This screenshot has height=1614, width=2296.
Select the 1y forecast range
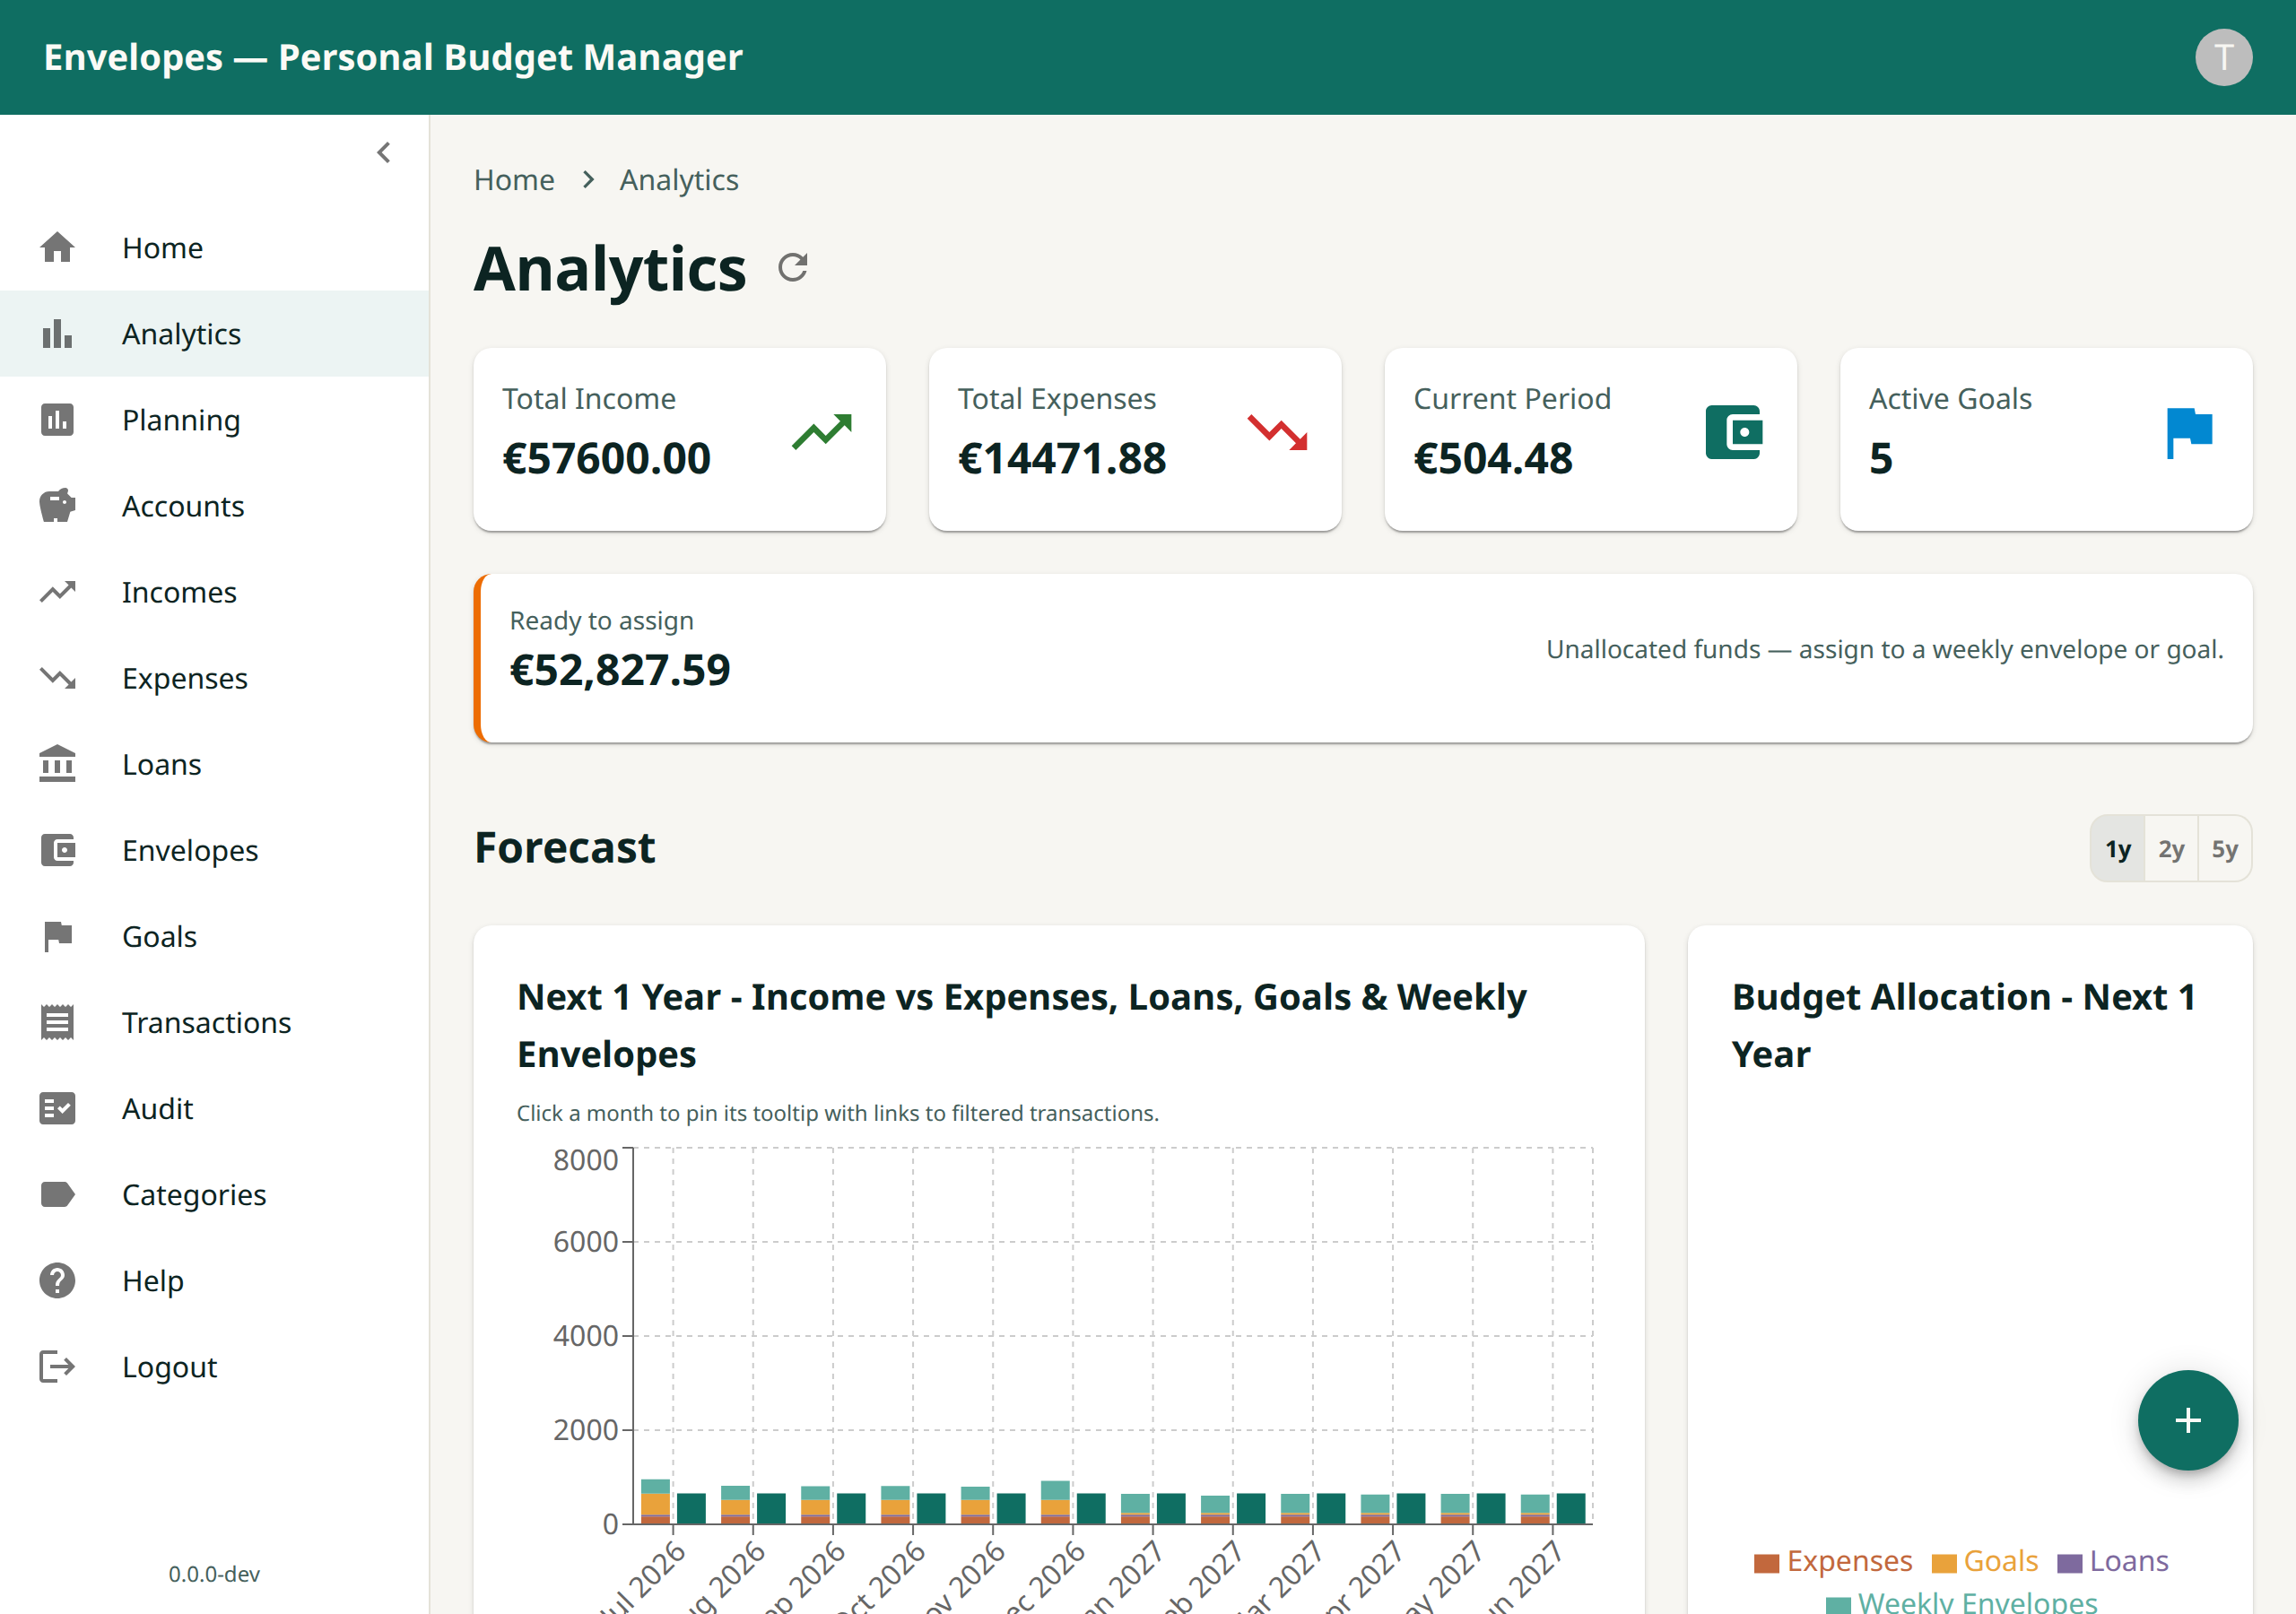click(2117, 848)
